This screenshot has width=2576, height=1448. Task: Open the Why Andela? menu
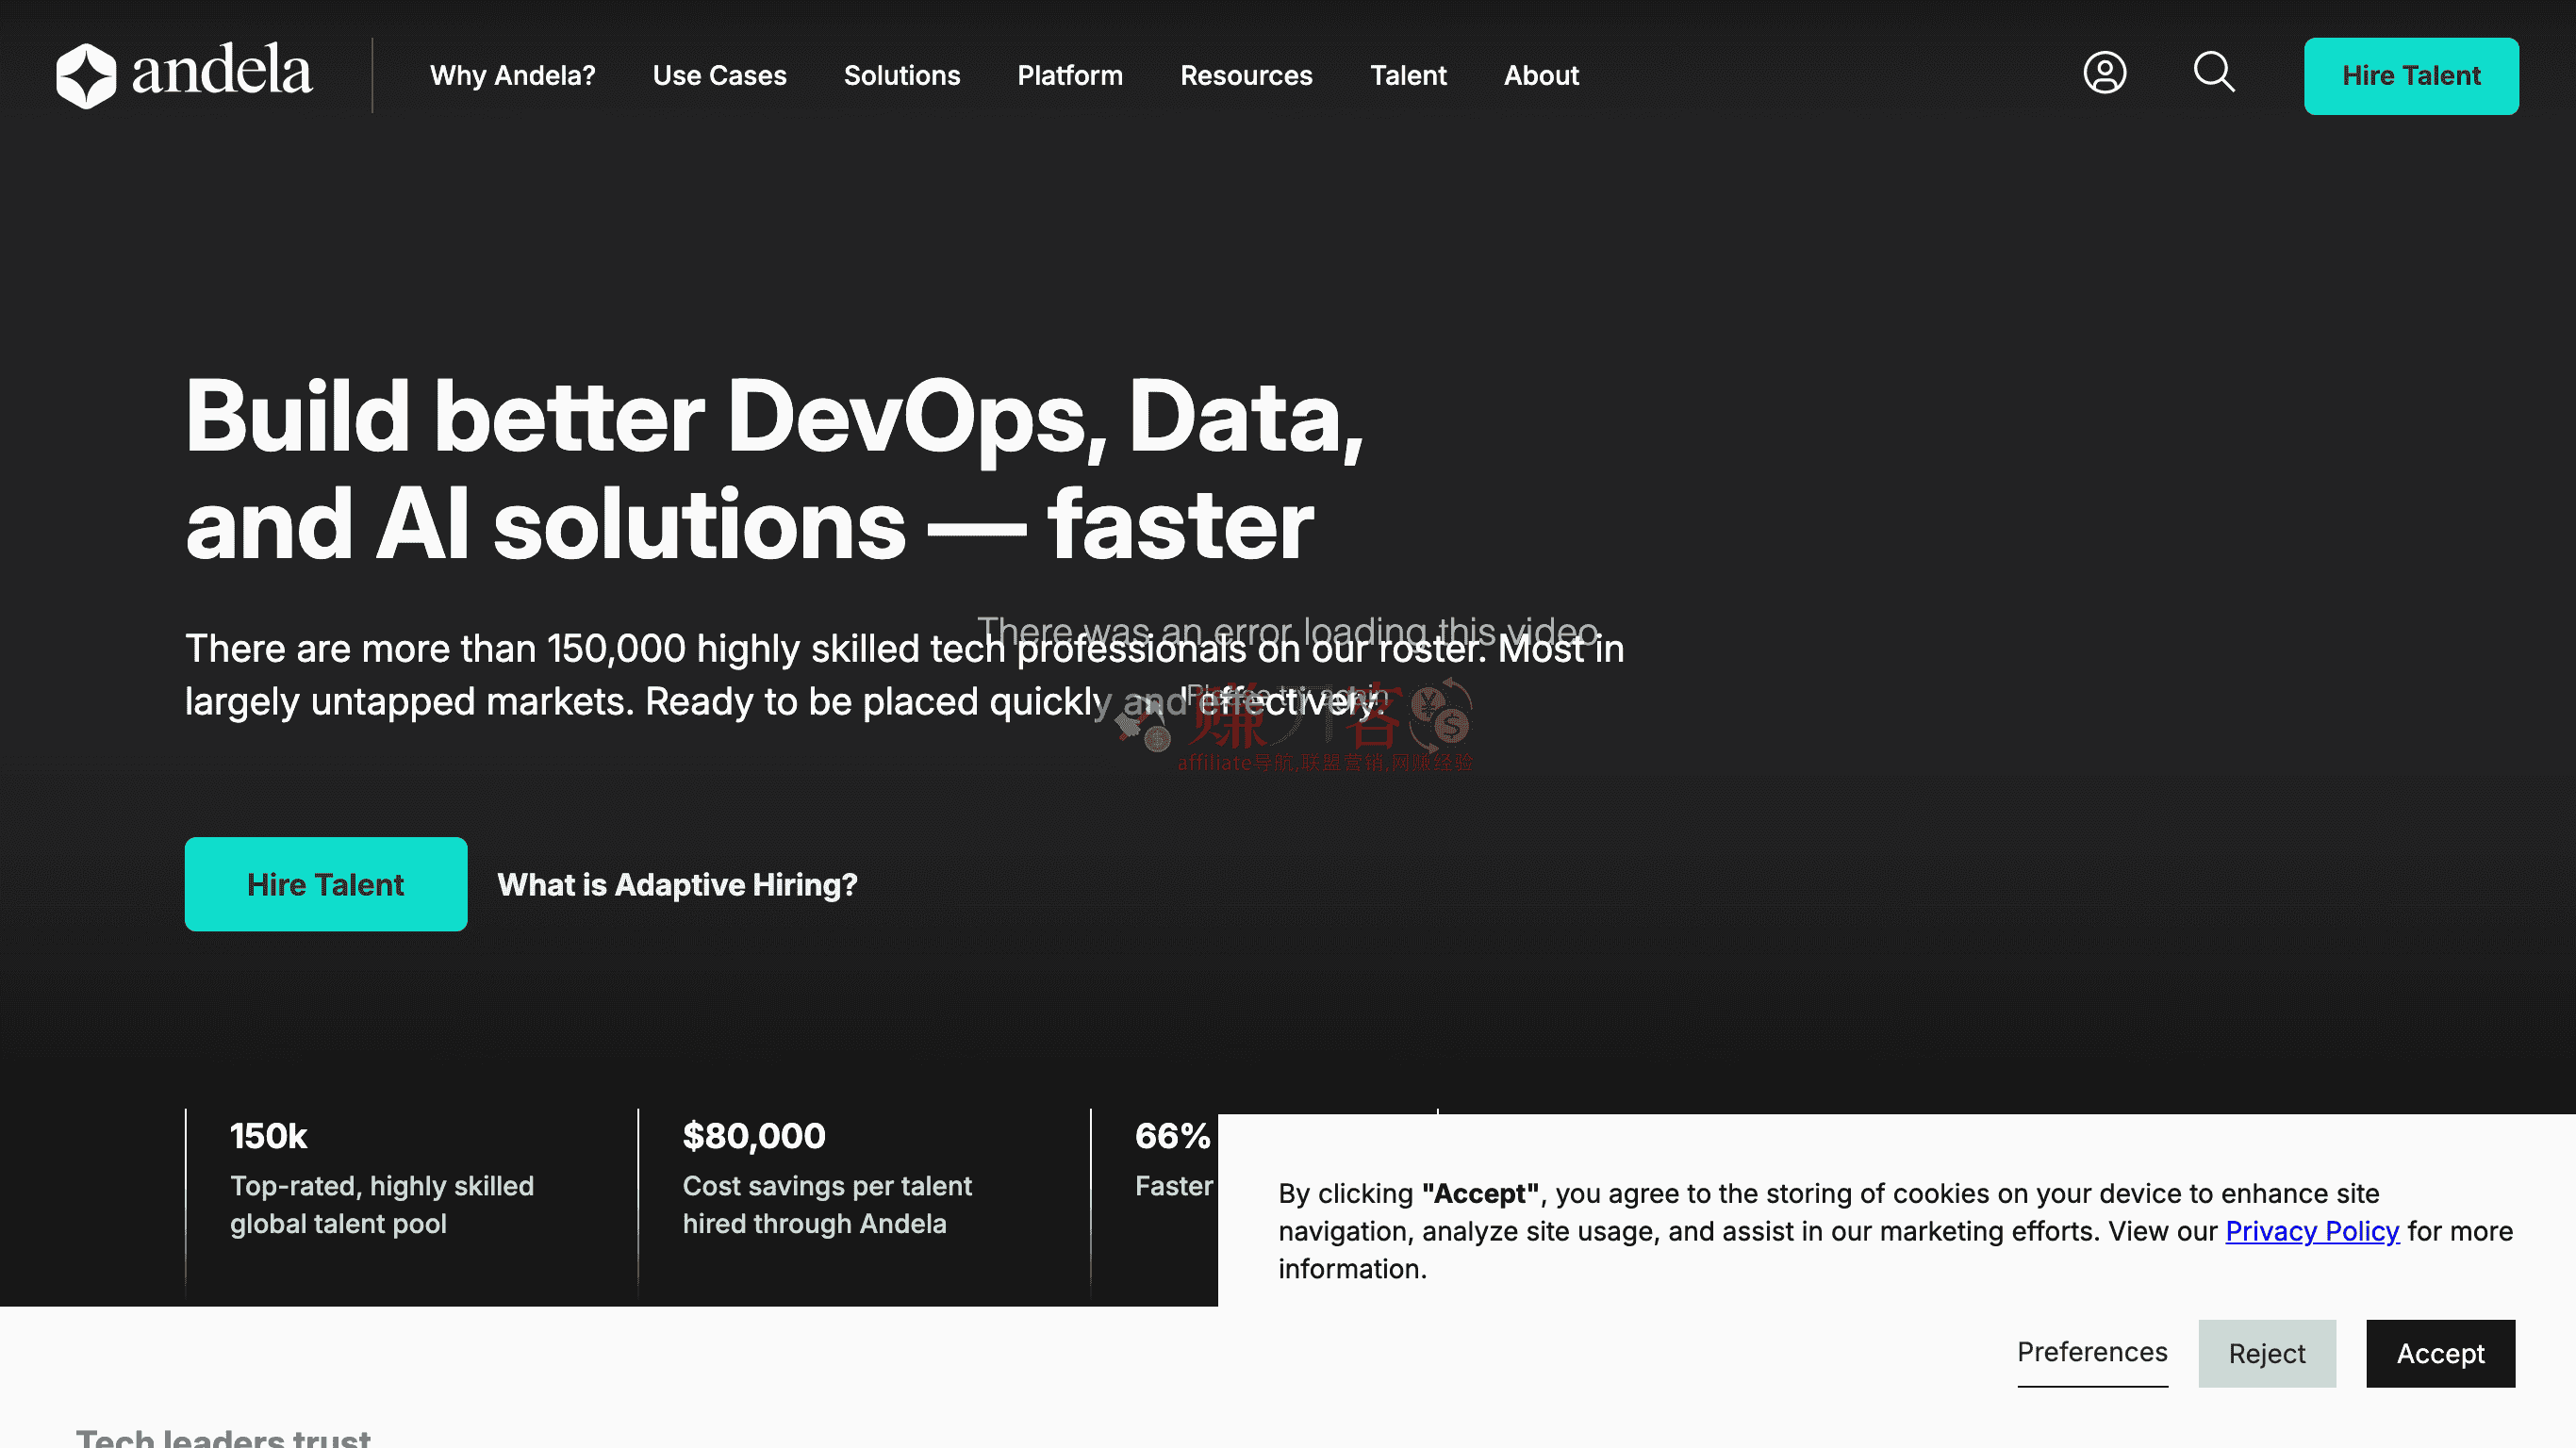[512, 76]
